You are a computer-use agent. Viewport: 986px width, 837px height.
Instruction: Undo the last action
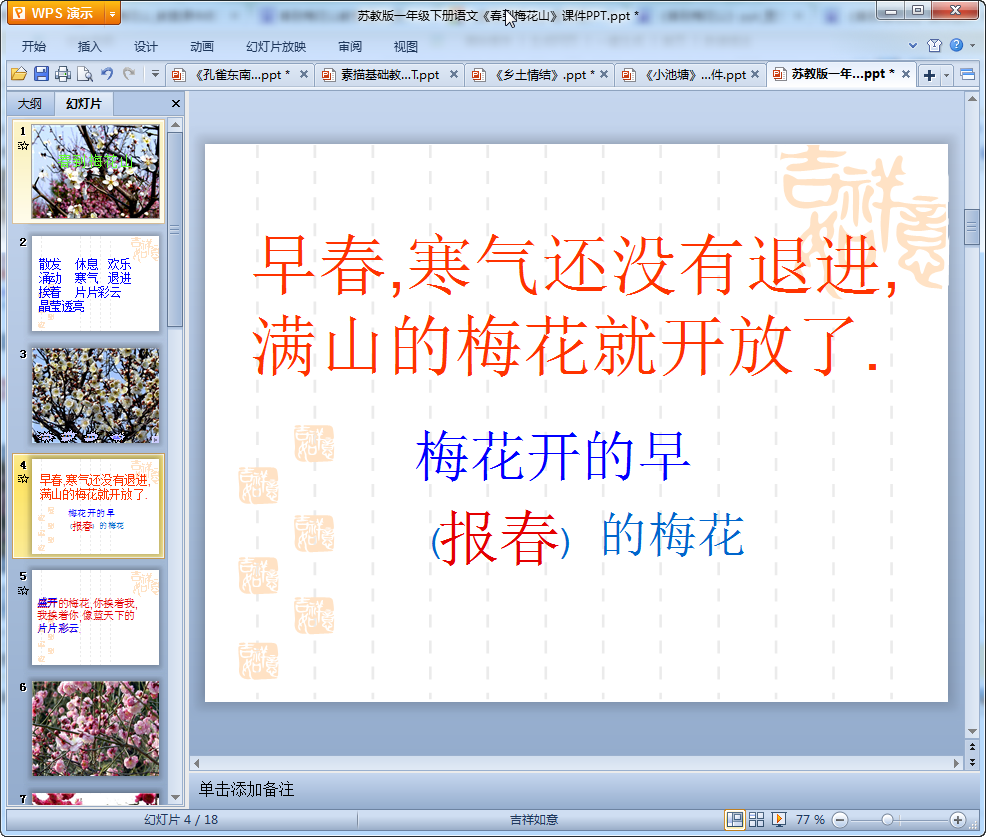107,74
